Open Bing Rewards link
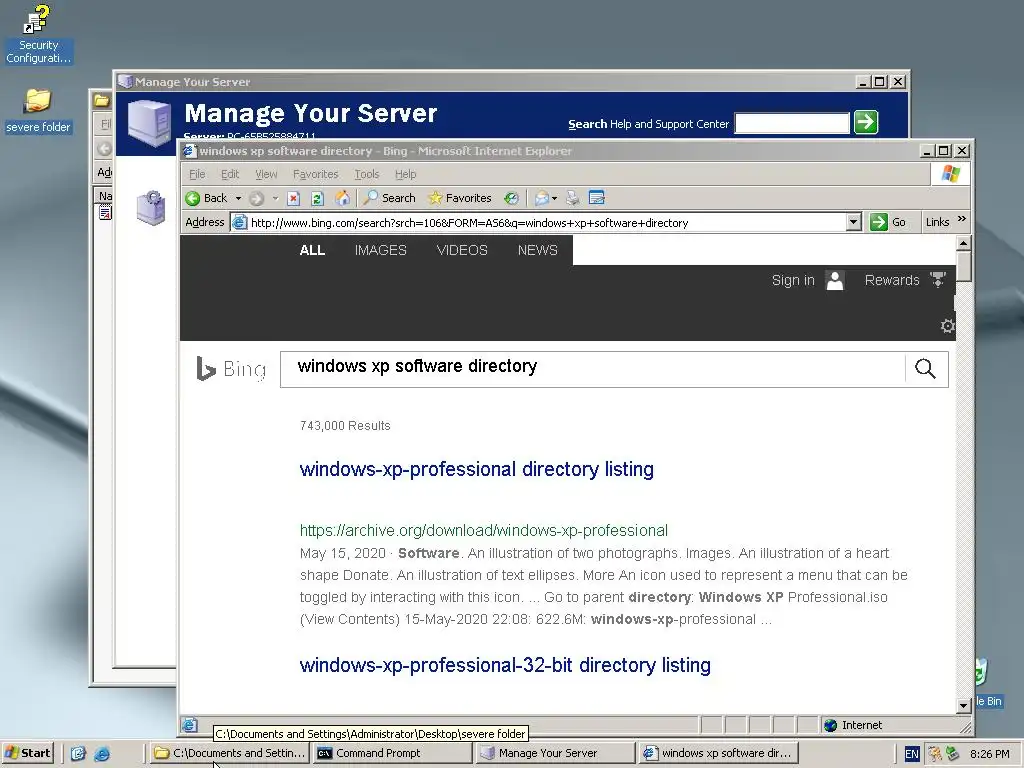Viewport: 1024px width, 768px height. [891, 280]
